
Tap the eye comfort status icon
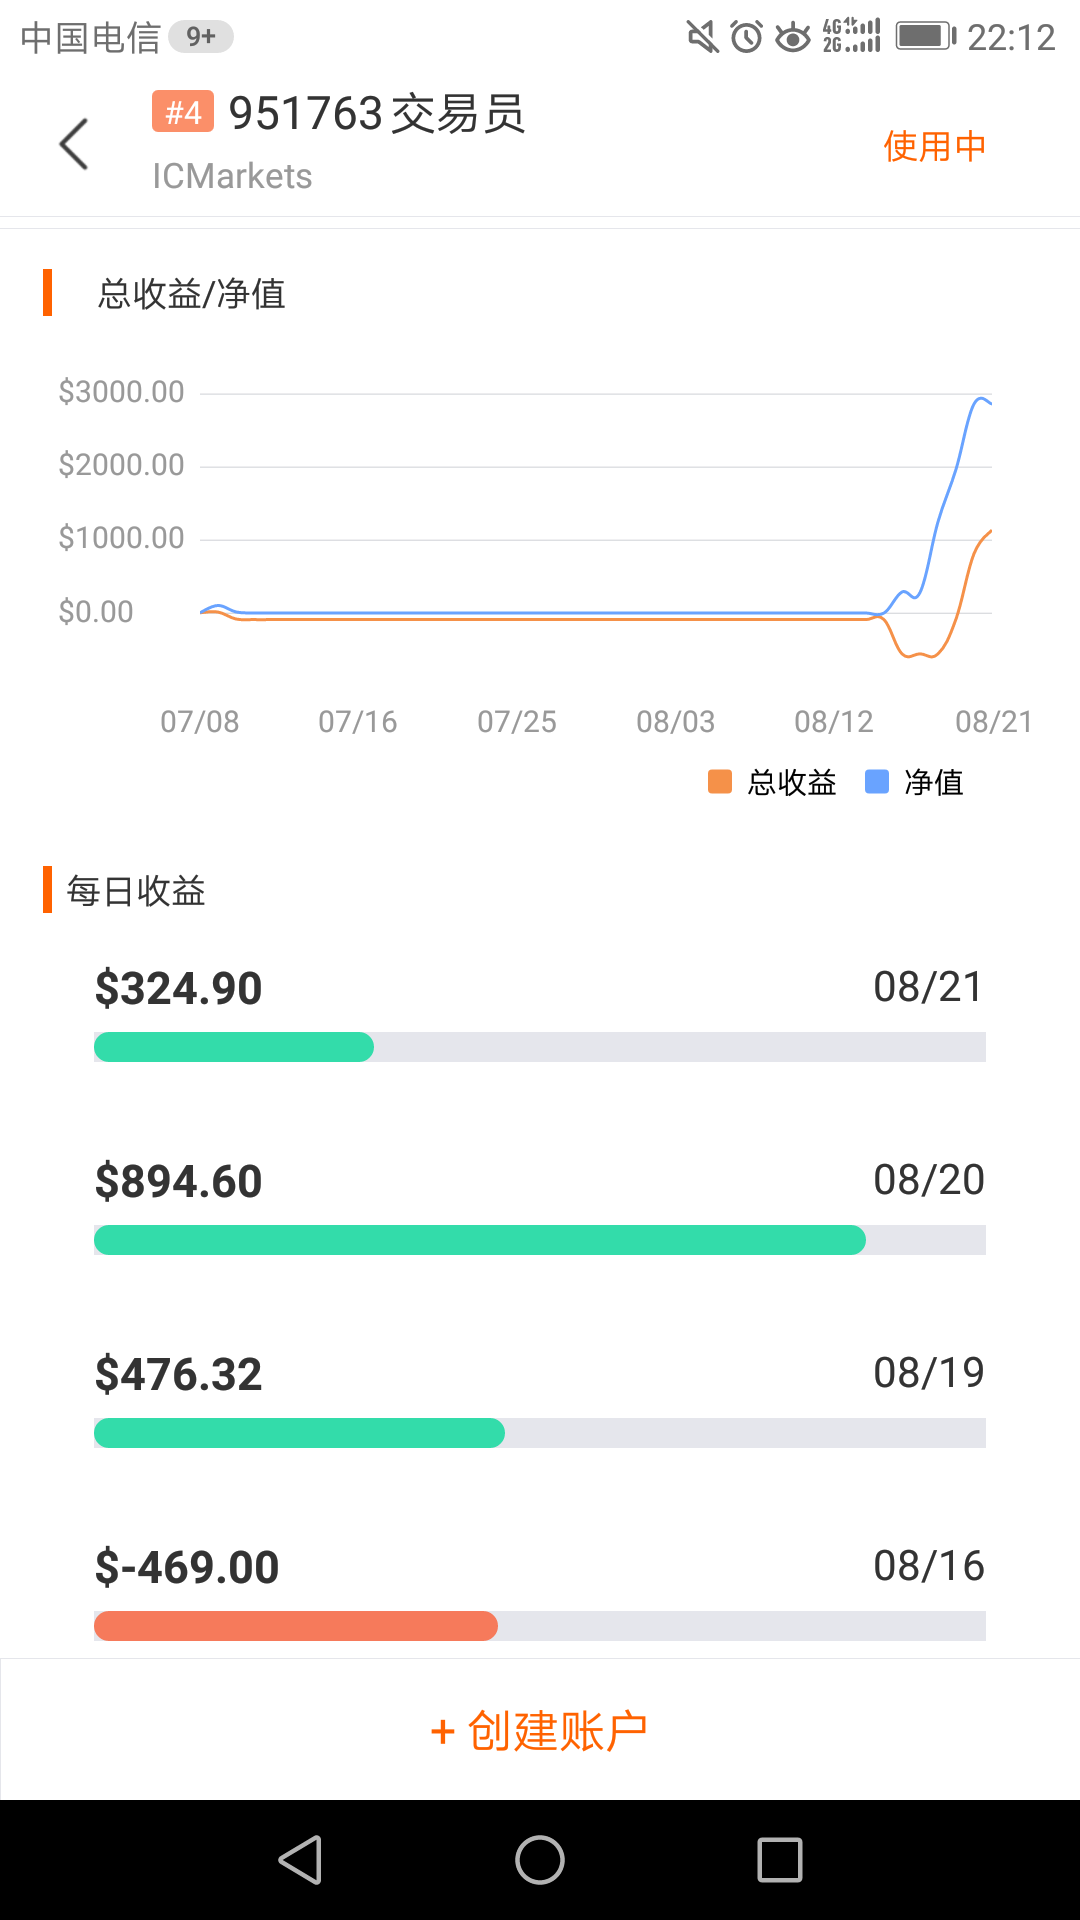pos(793,37)
